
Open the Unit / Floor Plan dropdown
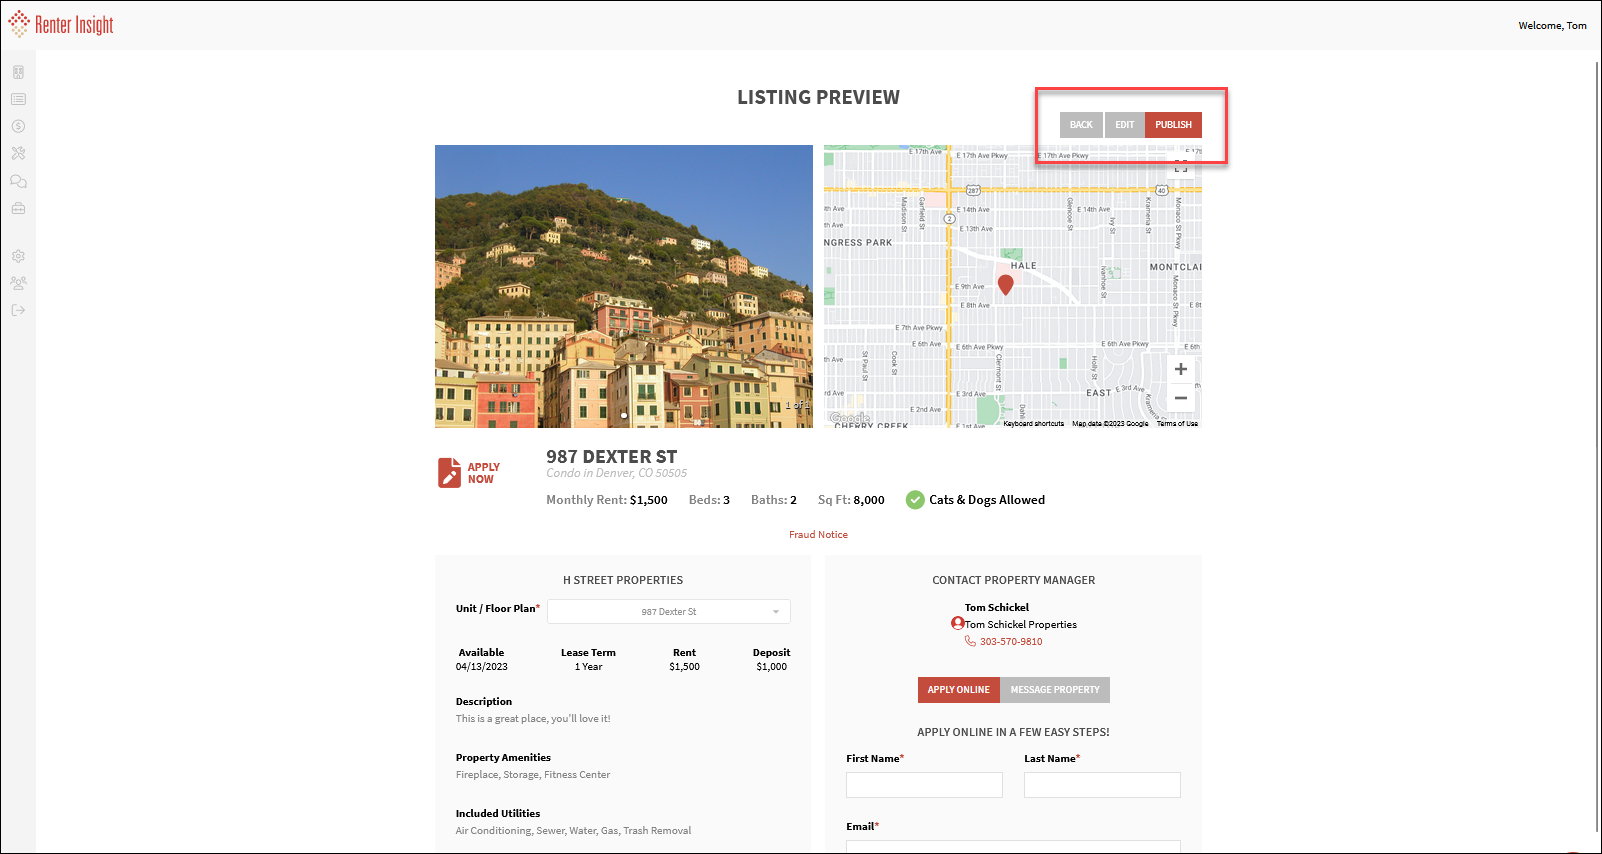click(x=669, y=612)
